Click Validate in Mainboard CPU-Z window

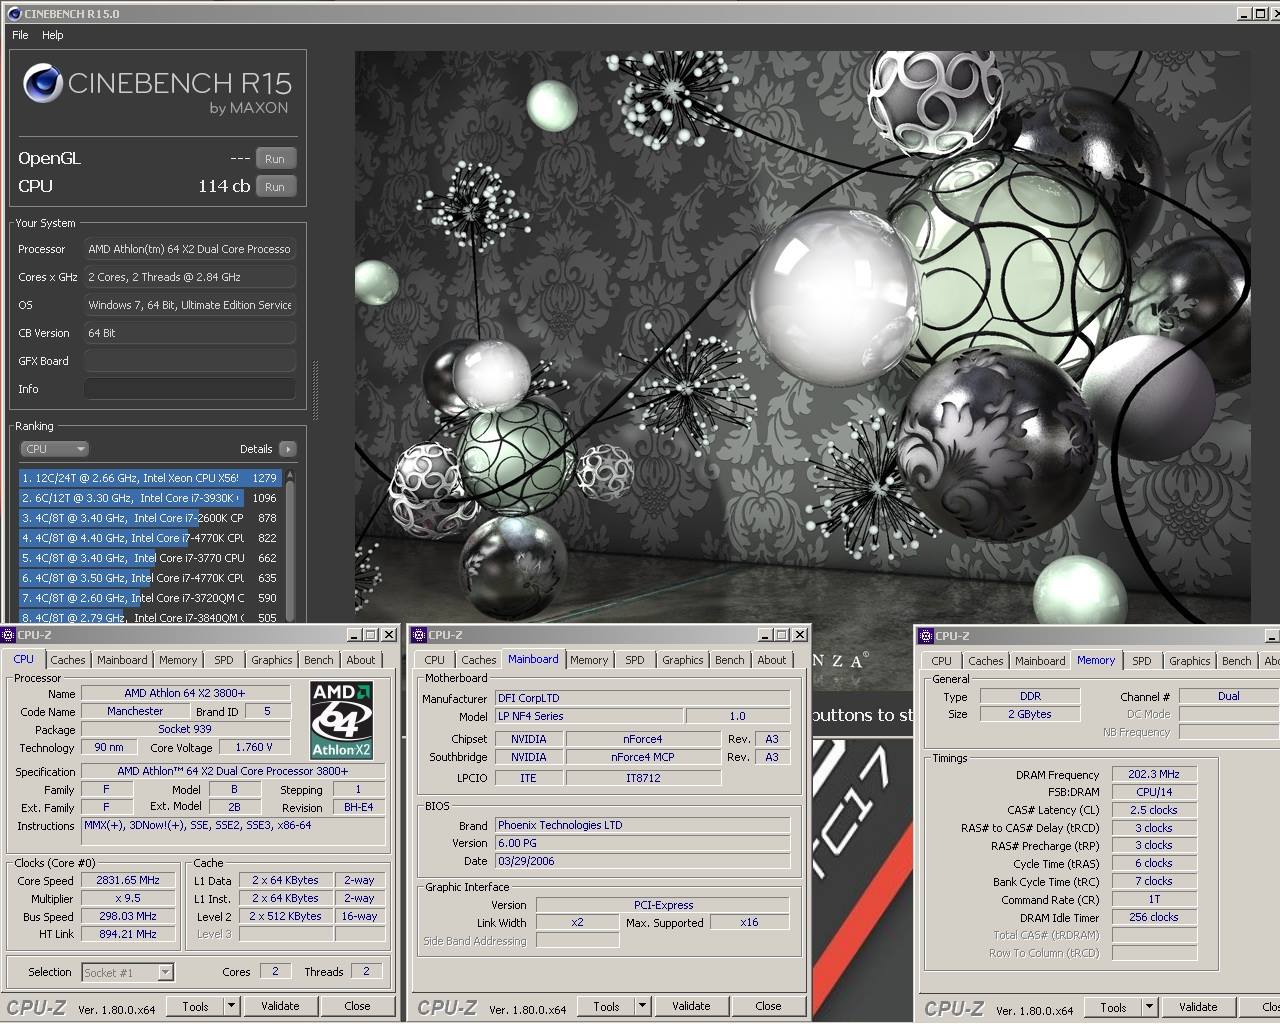point(691,1006)
